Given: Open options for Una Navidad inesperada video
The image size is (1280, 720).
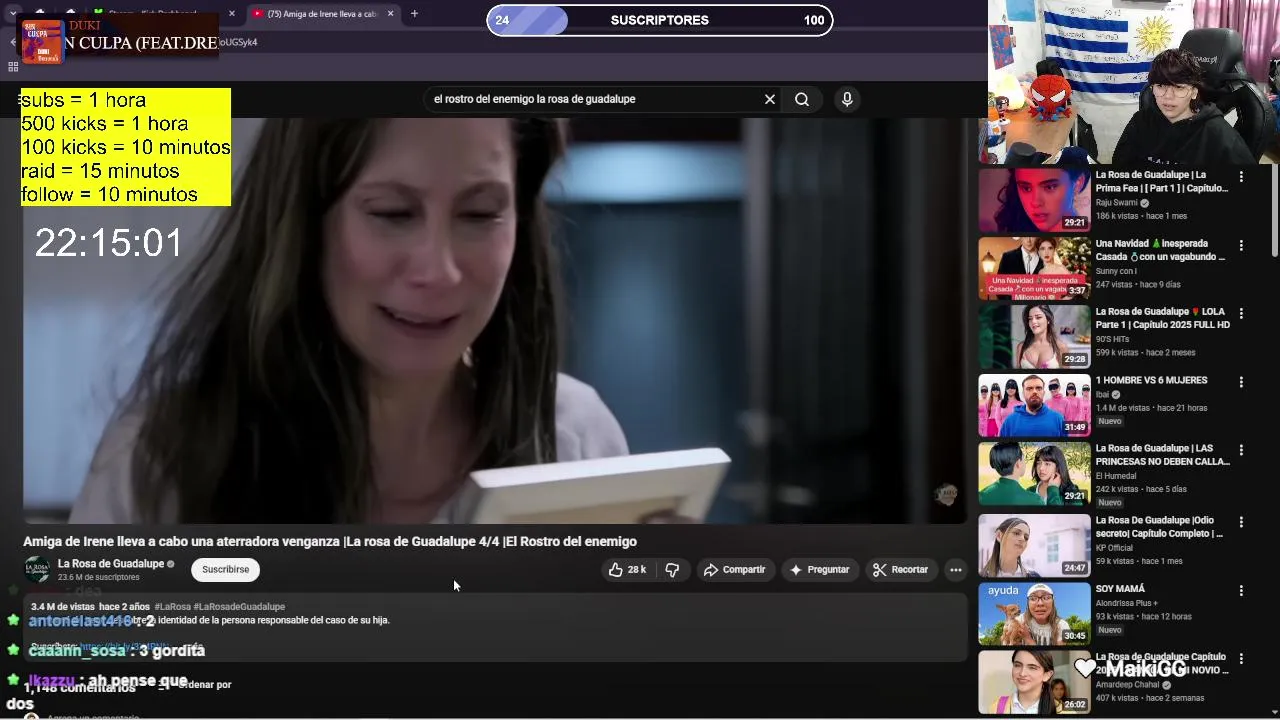Looking at the screenshot, I should 1241,245.
